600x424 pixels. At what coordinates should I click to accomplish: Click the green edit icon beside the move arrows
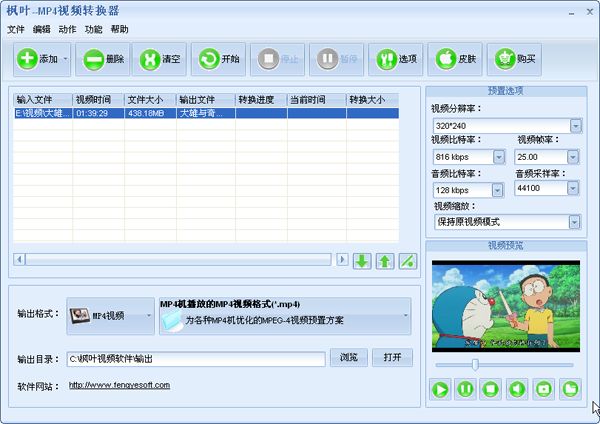click(408, 261)
